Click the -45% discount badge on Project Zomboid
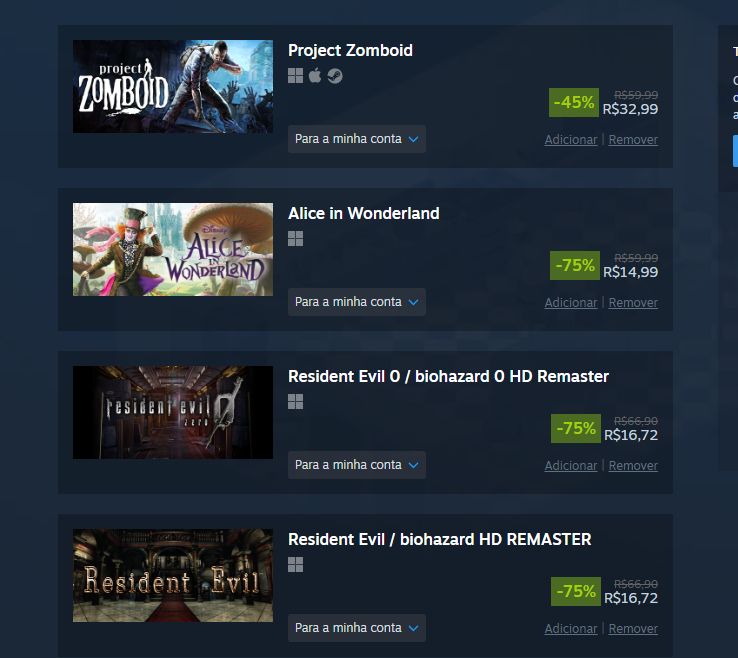 coord(574,102)
